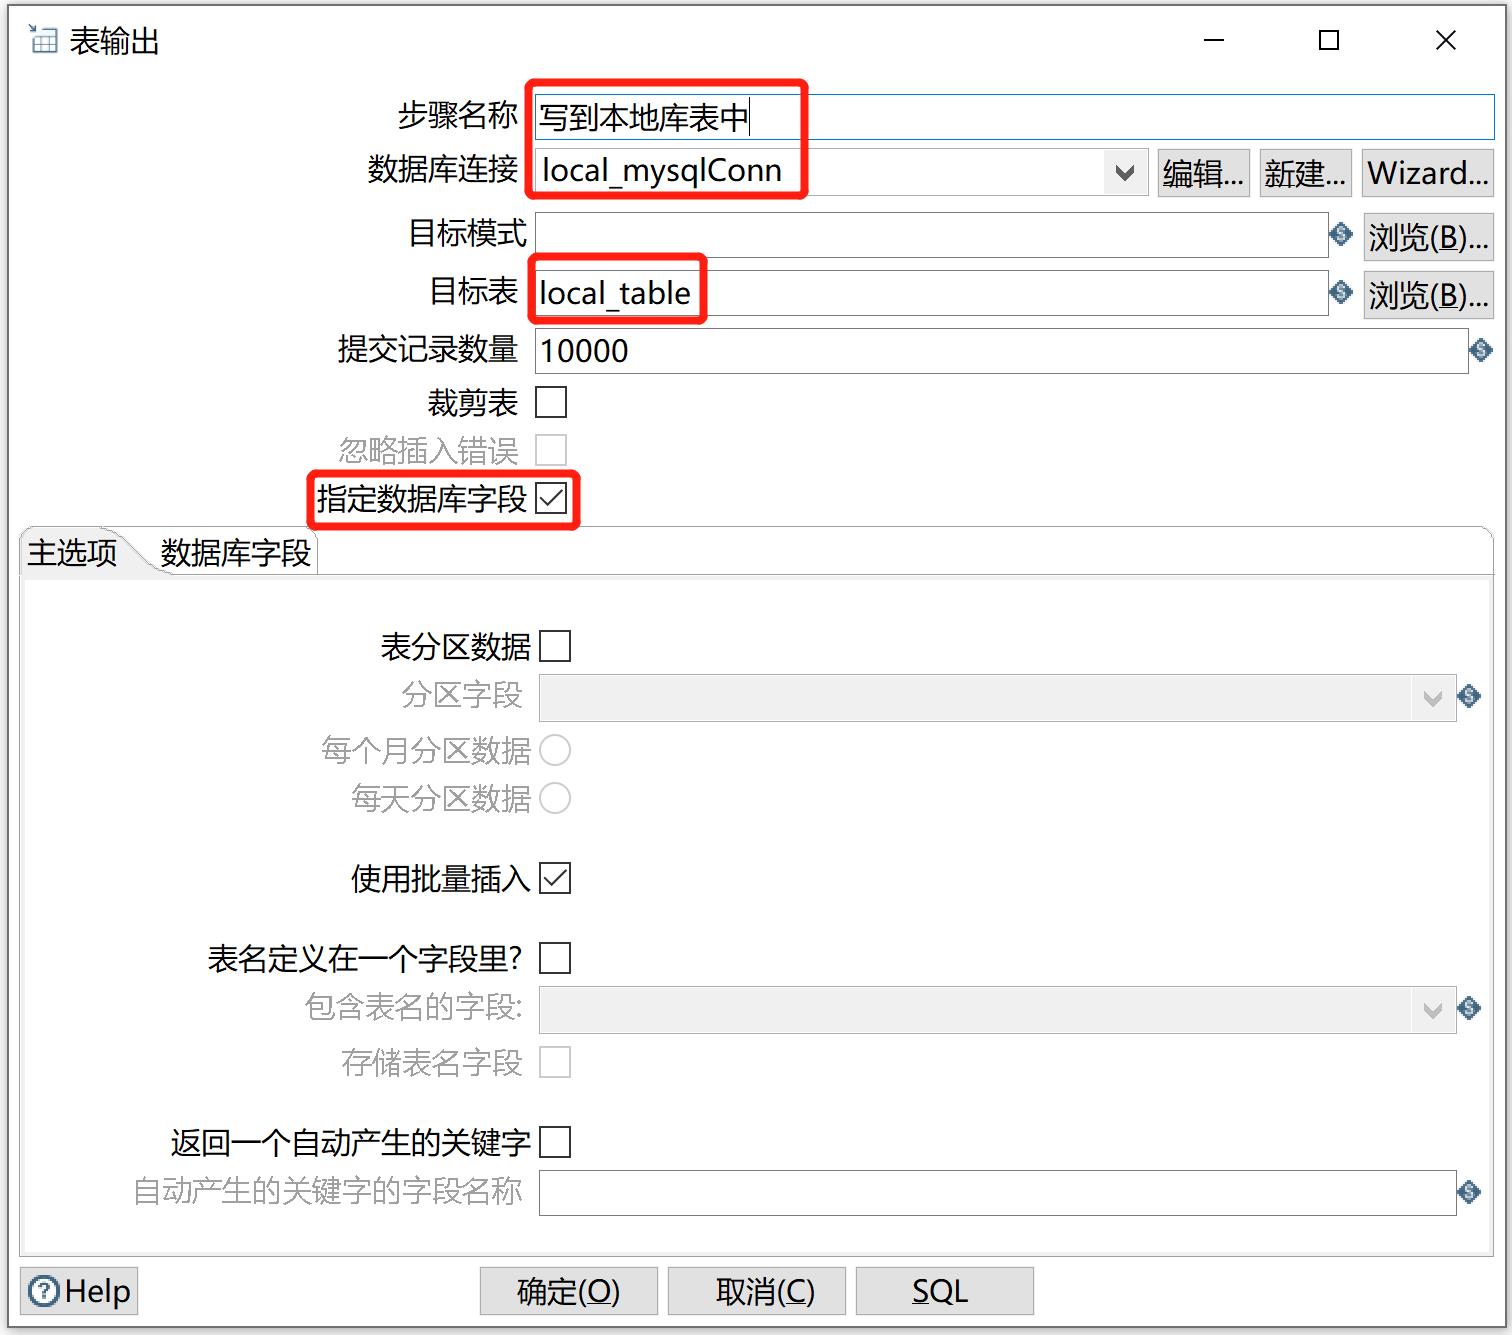Click the variable icon beside 目标模式 field
Viewport: 1512px width, 1335px height.
pyautogui.click(x=1340, y=235)
